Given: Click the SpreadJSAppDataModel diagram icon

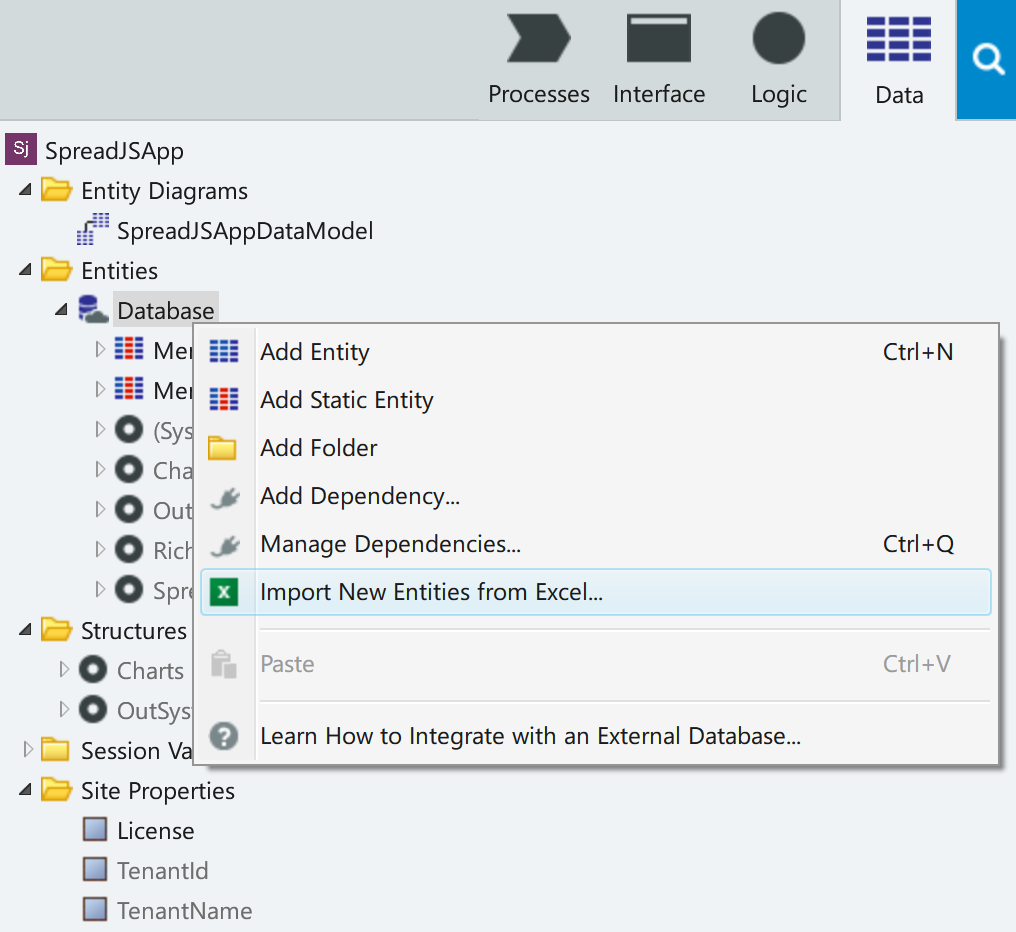Looking at the screenshot, I should point(93,229).
